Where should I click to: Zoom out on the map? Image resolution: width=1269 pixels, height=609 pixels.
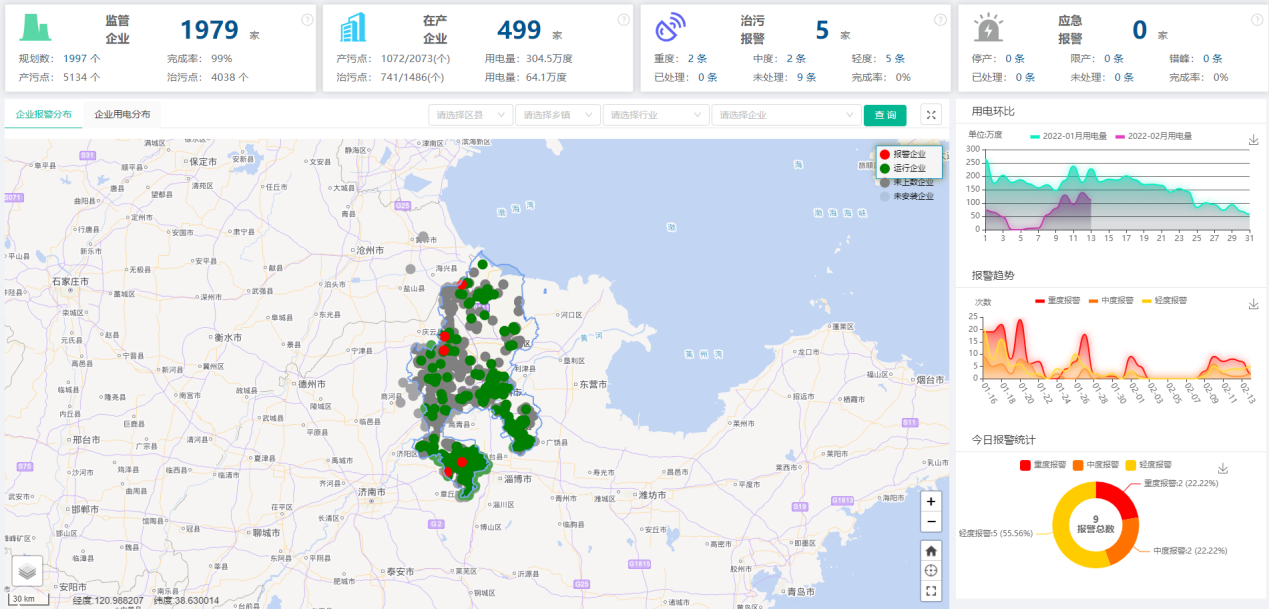point(931,522)
